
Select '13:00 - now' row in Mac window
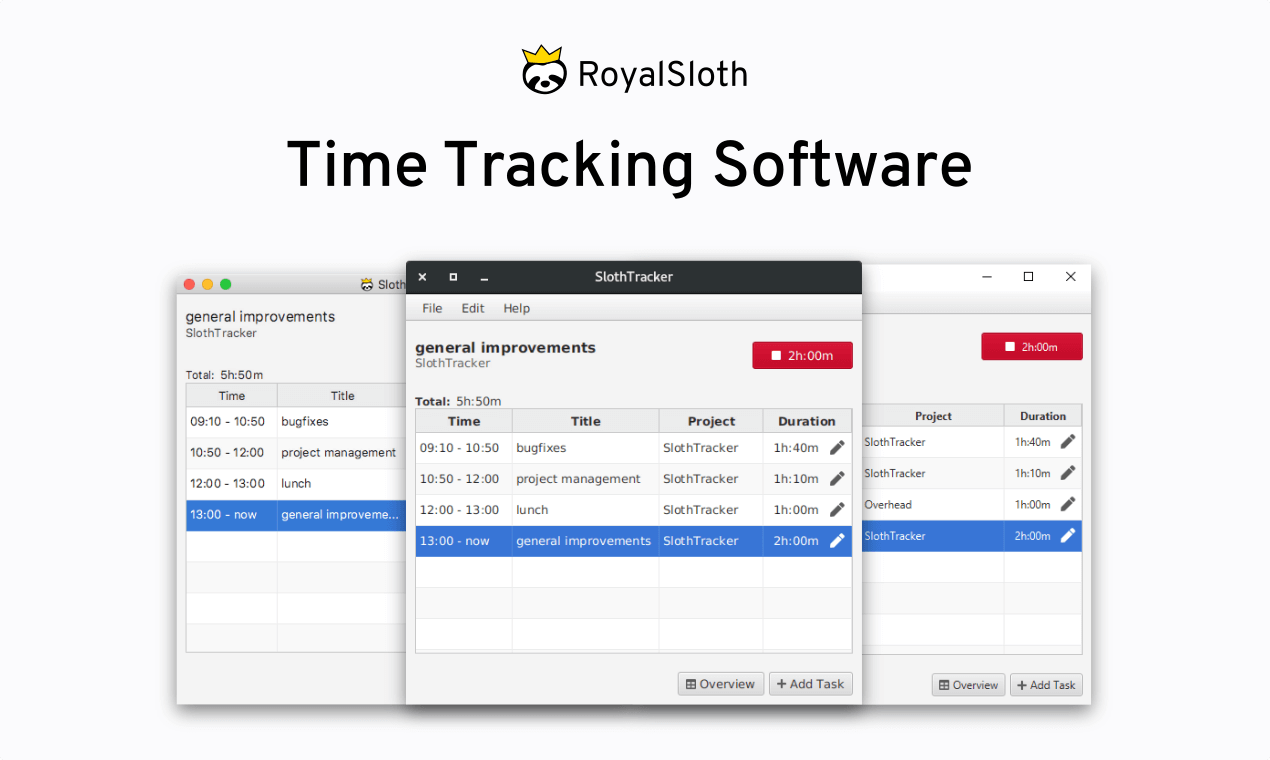click(x=297, y=515)
